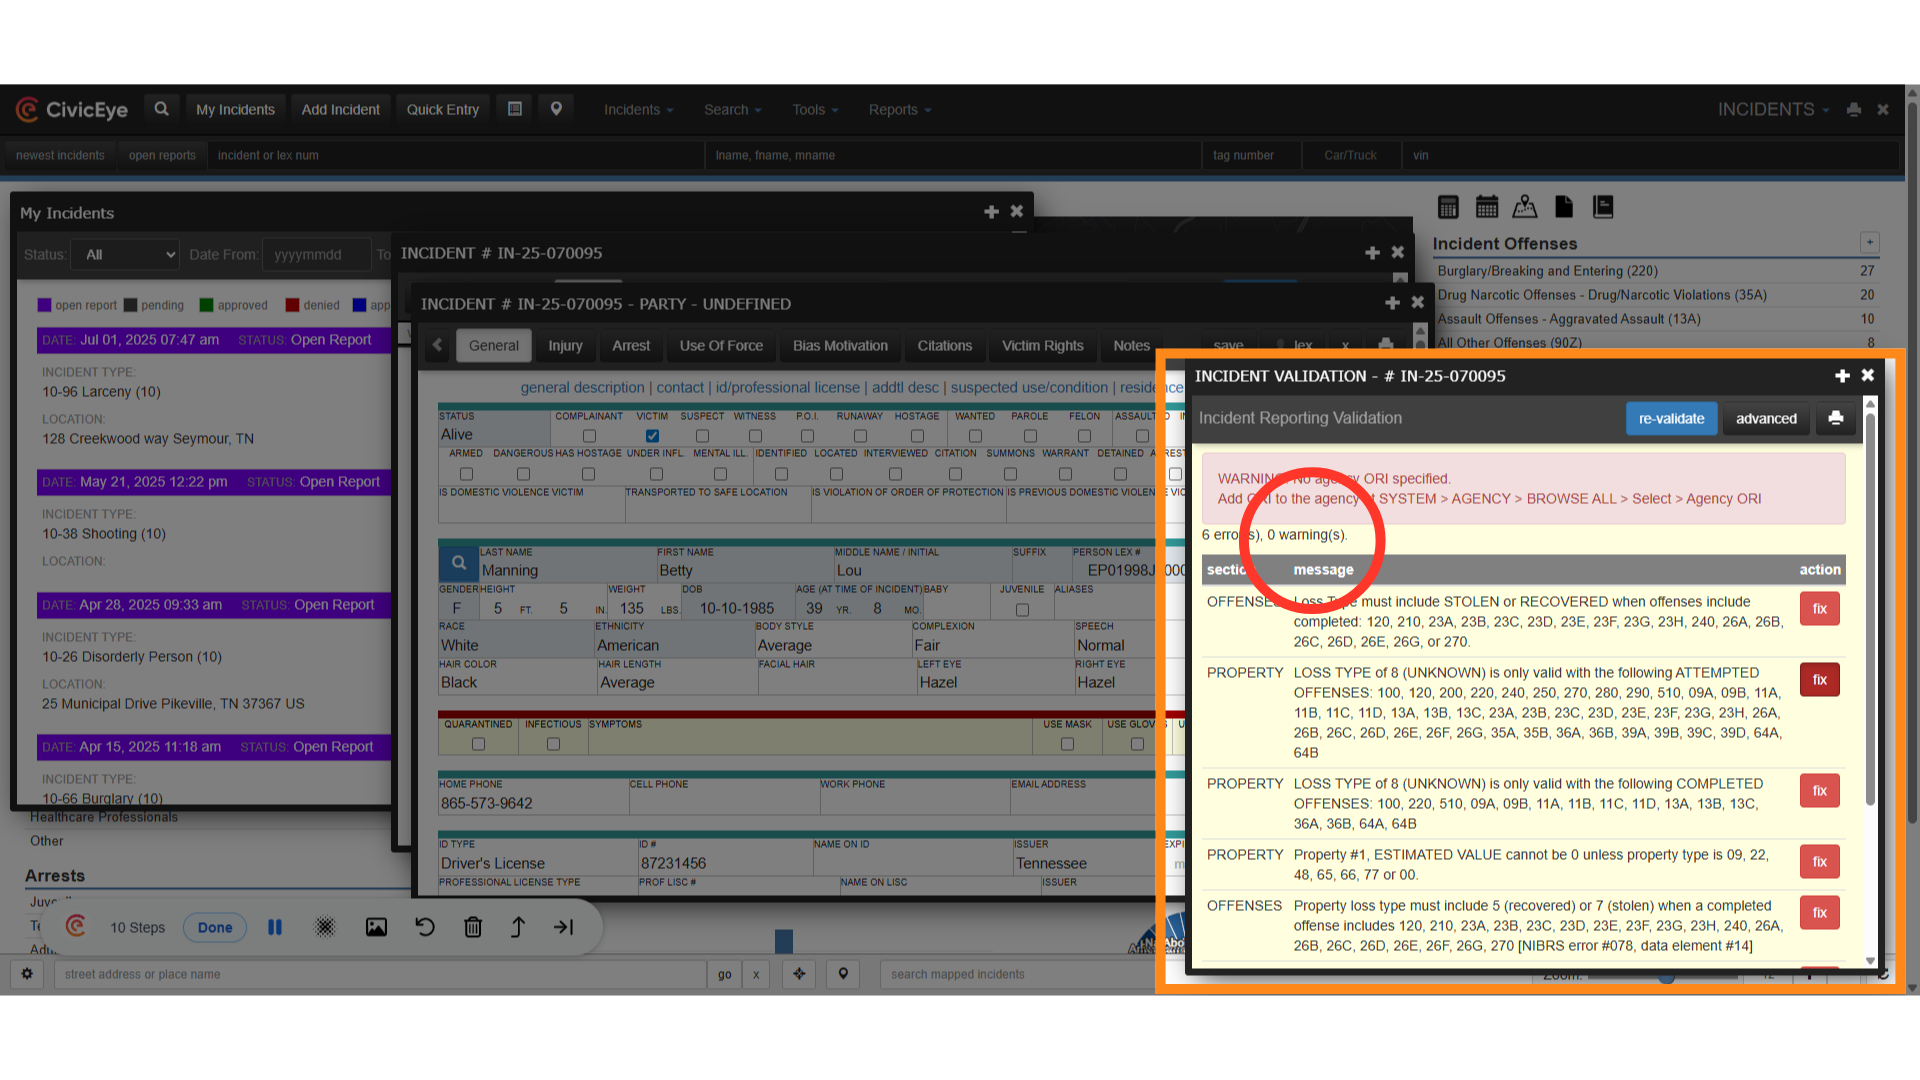The width and height of the screenshot is (1920, 1080).
Task: Click the map pin icon in the top navbar
Action: 556,109
